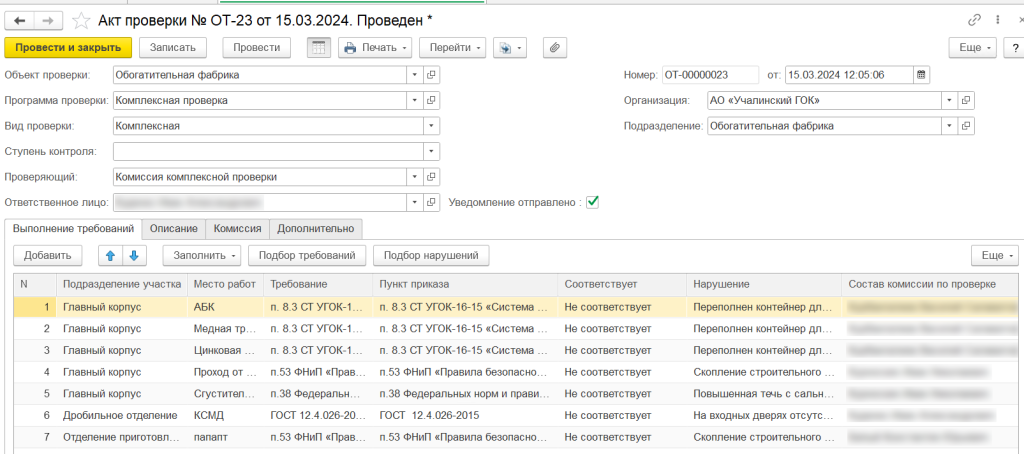Open the Объект проверки record form icon
This screenshot has width=1024, height=454.
(432, 74)
